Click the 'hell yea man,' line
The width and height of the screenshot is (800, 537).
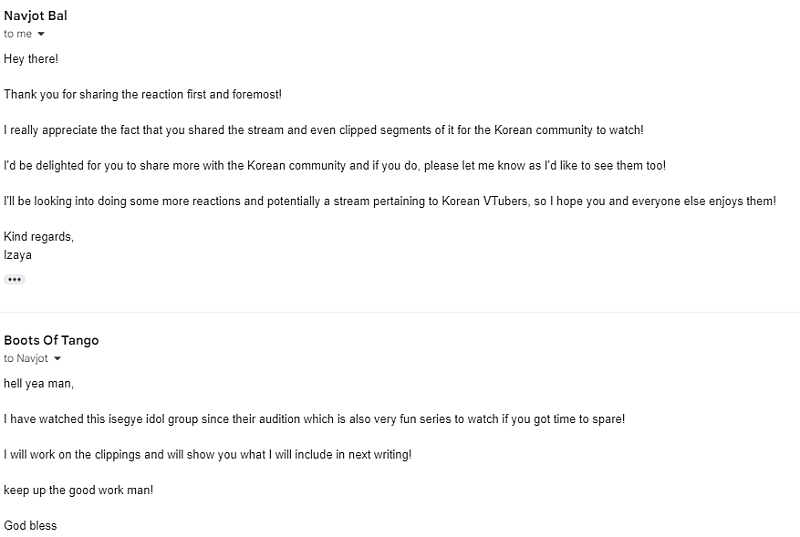click(39, 383)
